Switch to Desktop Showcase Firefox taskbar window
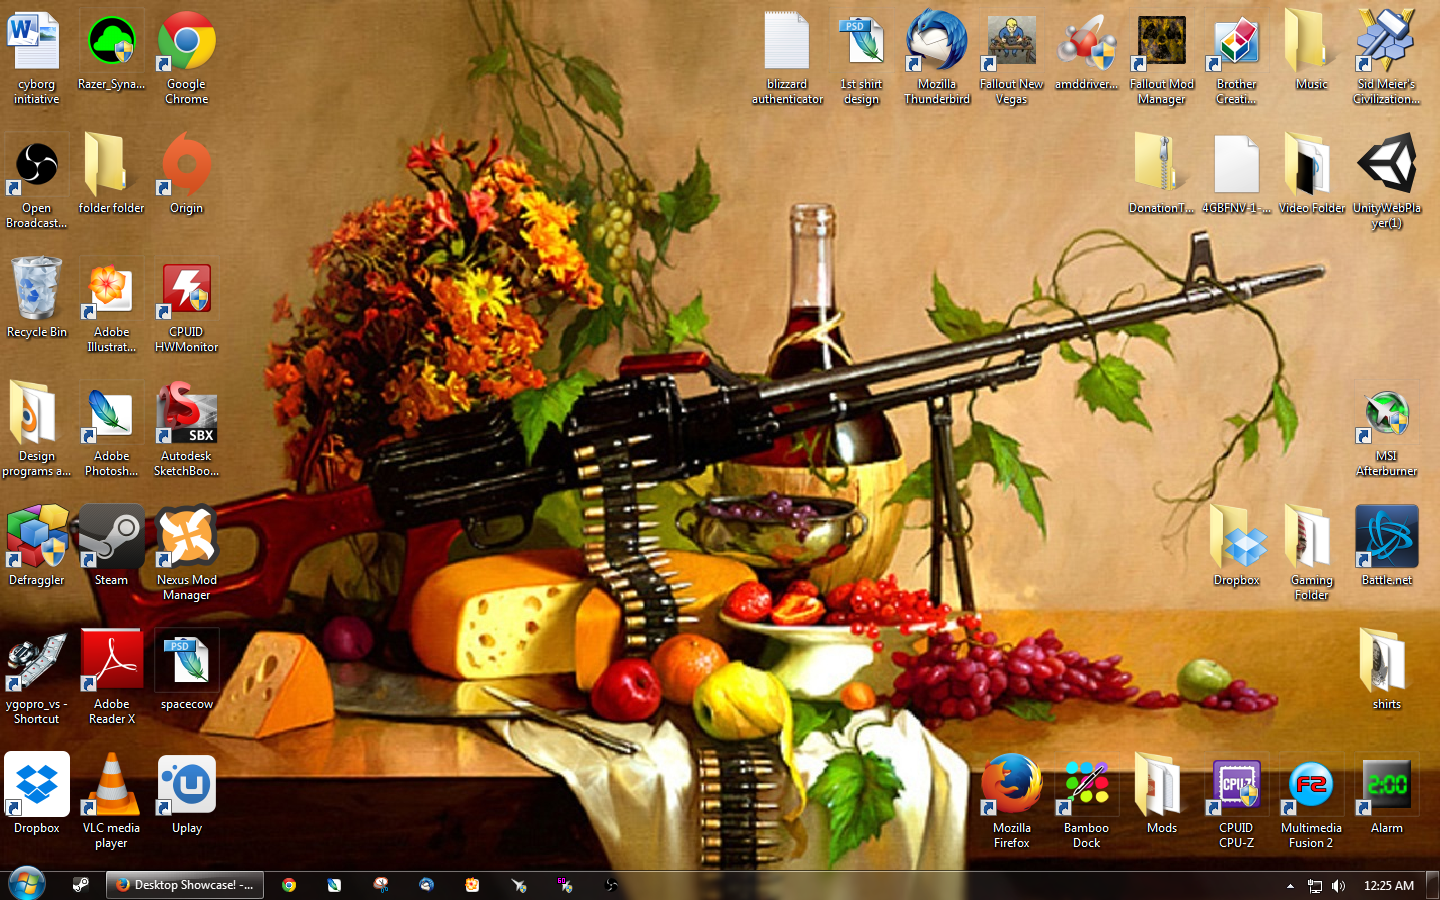 pos(185,885)
